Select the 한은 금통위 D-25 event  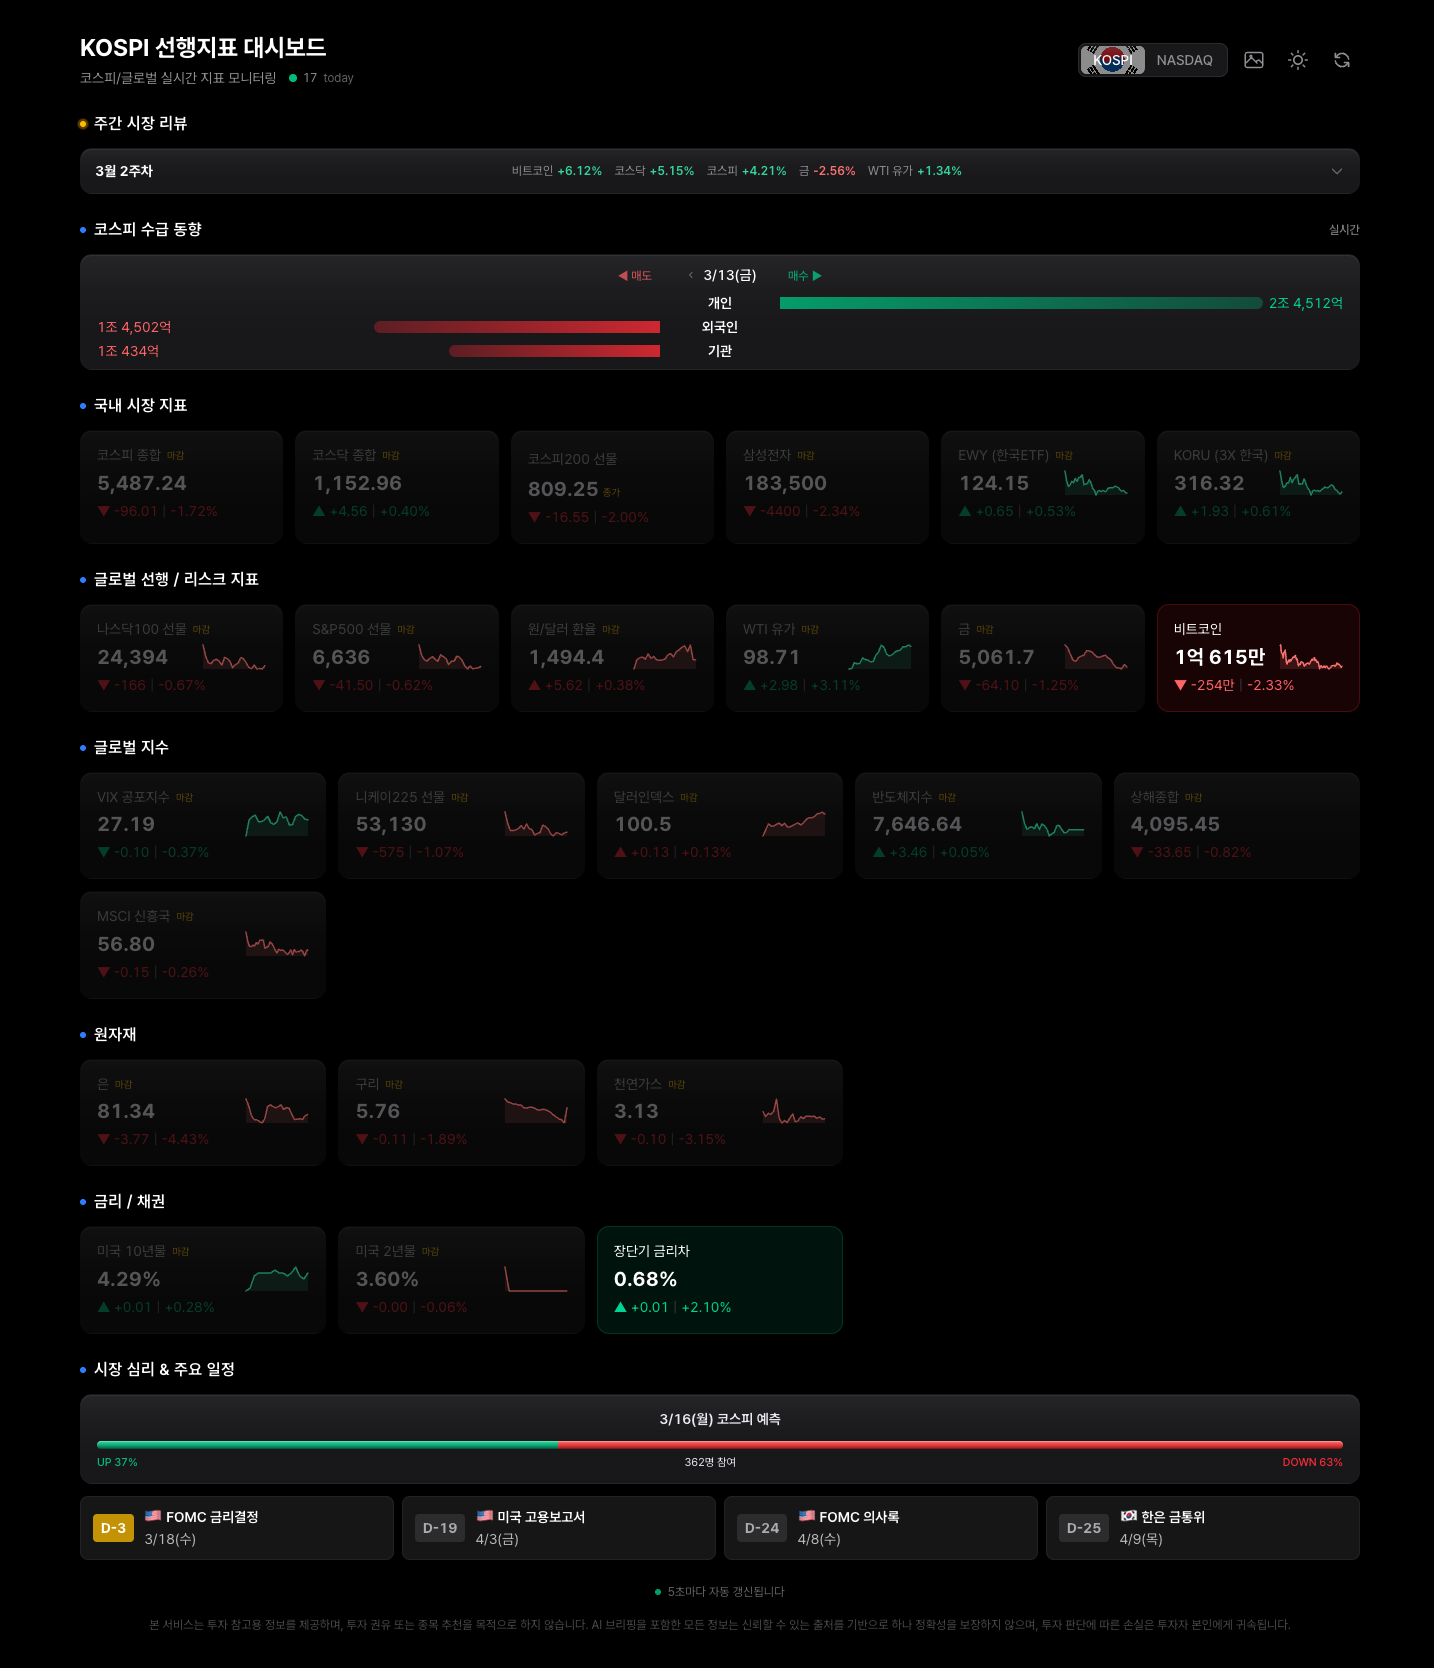click(x=1202, y=1528)
